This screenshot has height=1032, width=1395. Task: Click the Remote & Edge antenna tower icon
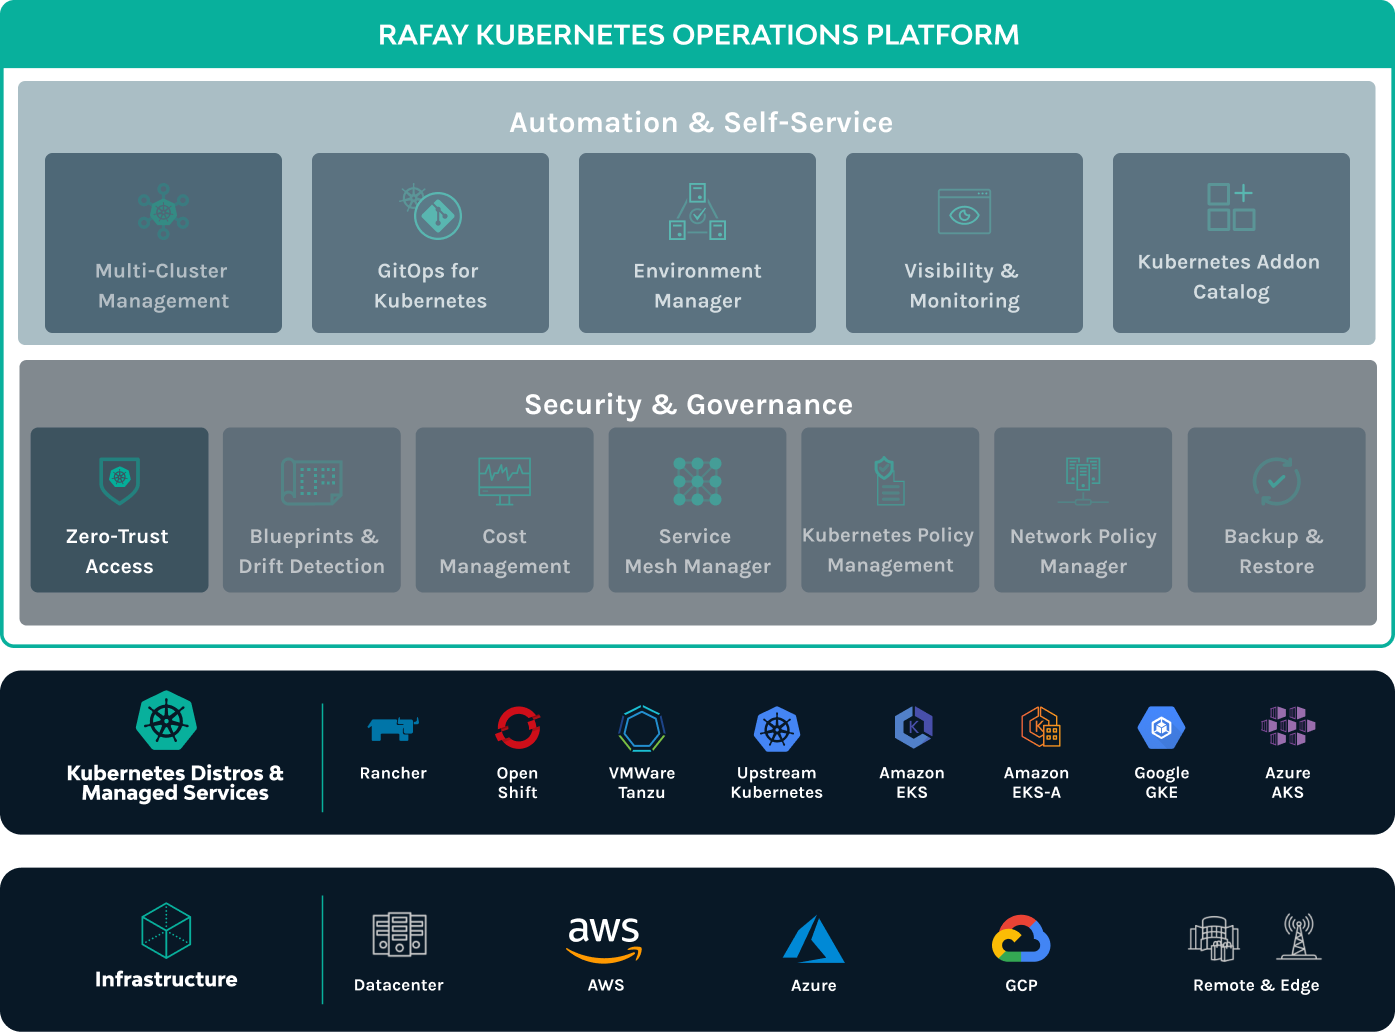point(1298,936)
